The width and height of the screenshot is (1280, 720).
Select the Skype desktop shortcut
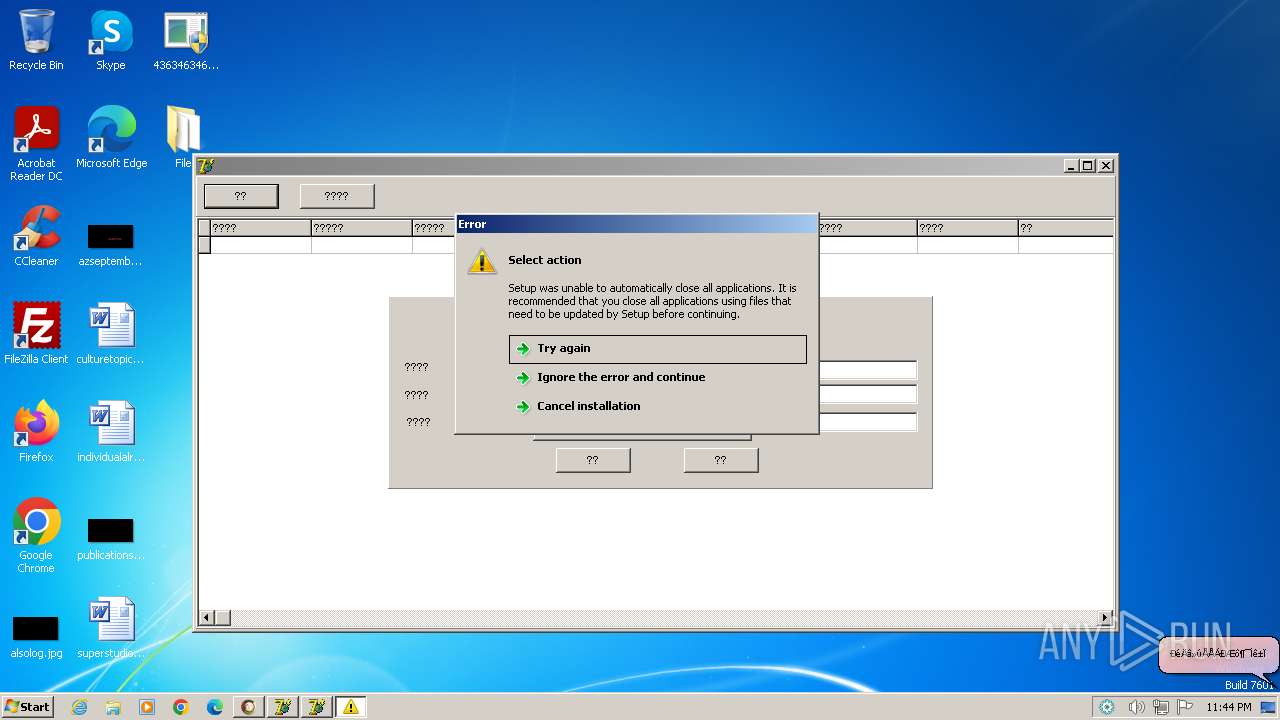[111, 40]
